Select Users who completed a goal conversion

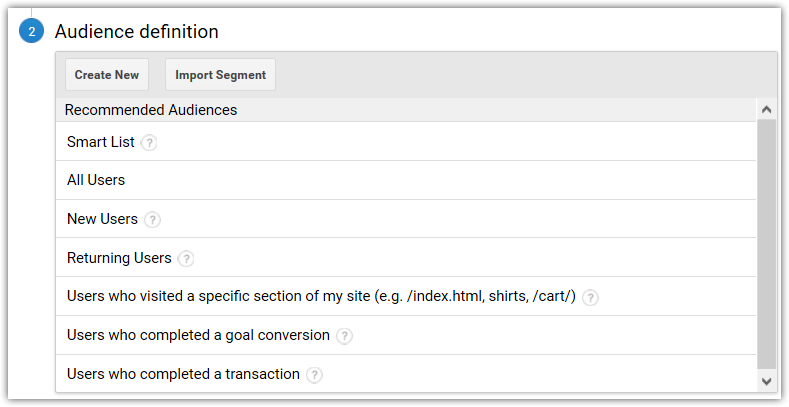click(406, 335)
